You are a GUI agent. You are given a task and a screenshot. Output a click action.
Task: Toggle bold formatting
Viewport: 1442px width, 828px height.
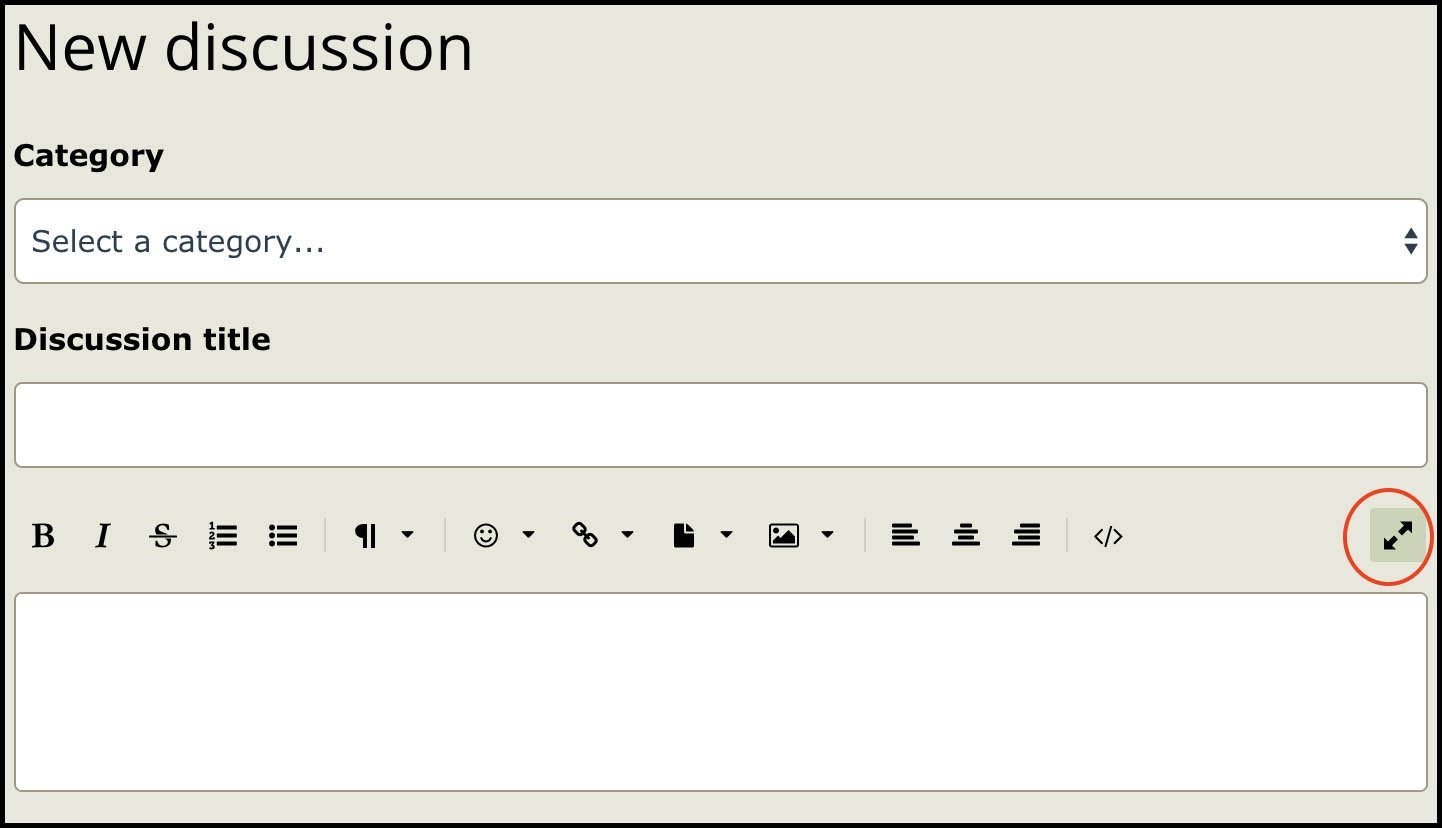tap(43, 536)
